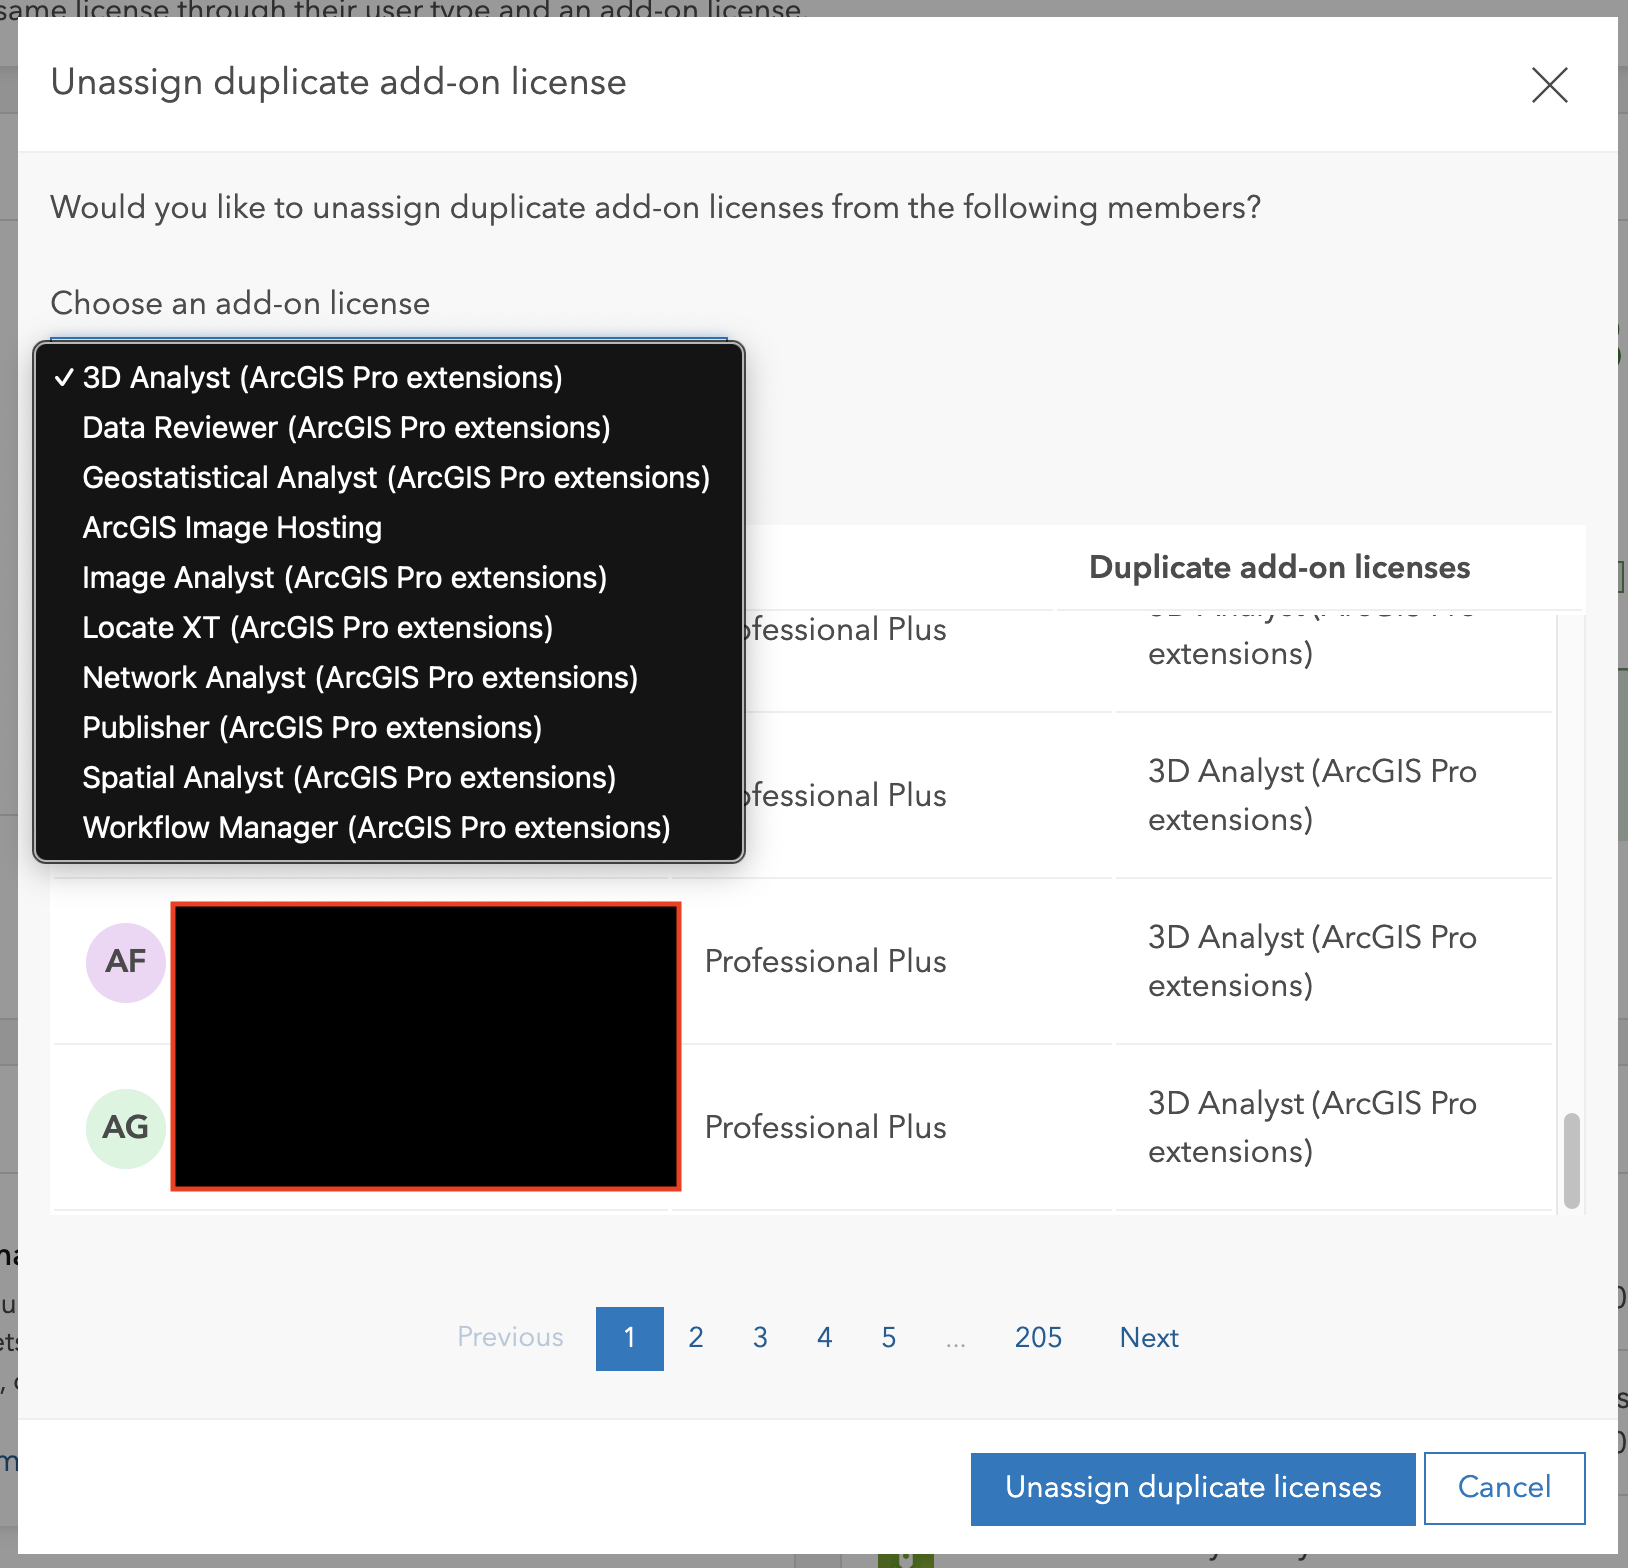1628x1568 pixels.
Task: Click the Choose an add-on license label
Action: 240,303
